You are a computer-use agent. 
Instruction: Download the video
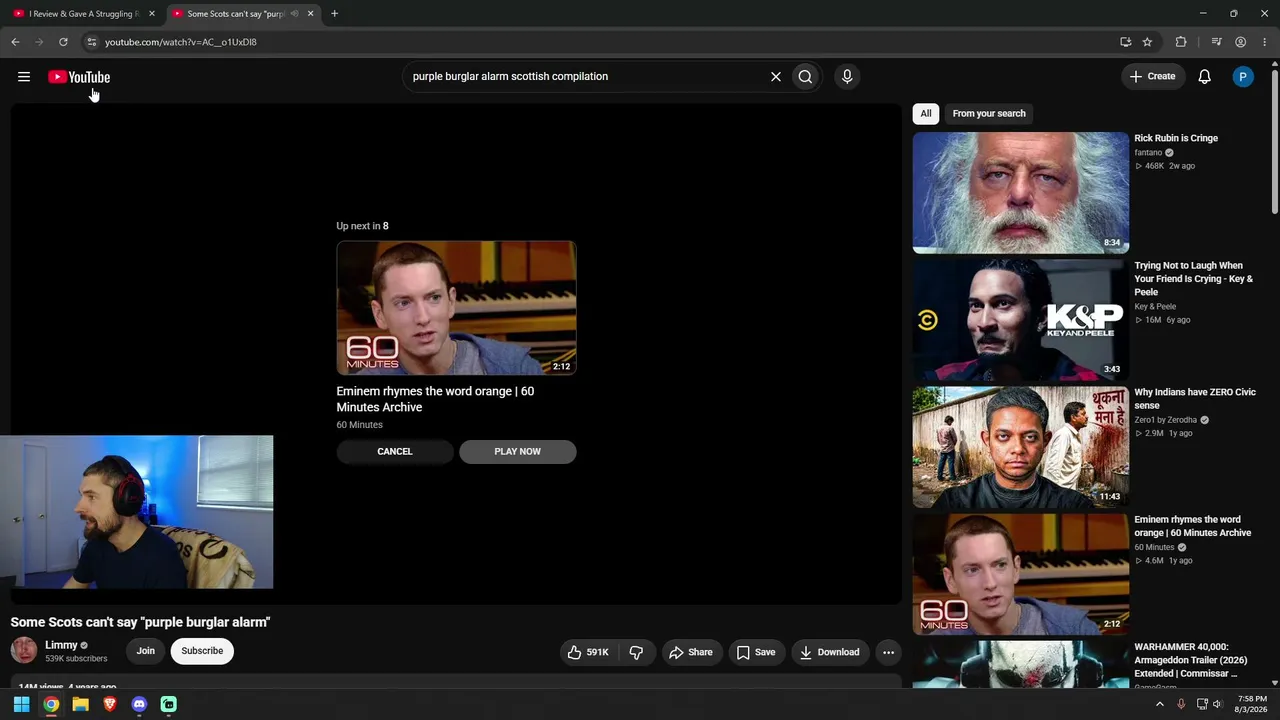829,652
